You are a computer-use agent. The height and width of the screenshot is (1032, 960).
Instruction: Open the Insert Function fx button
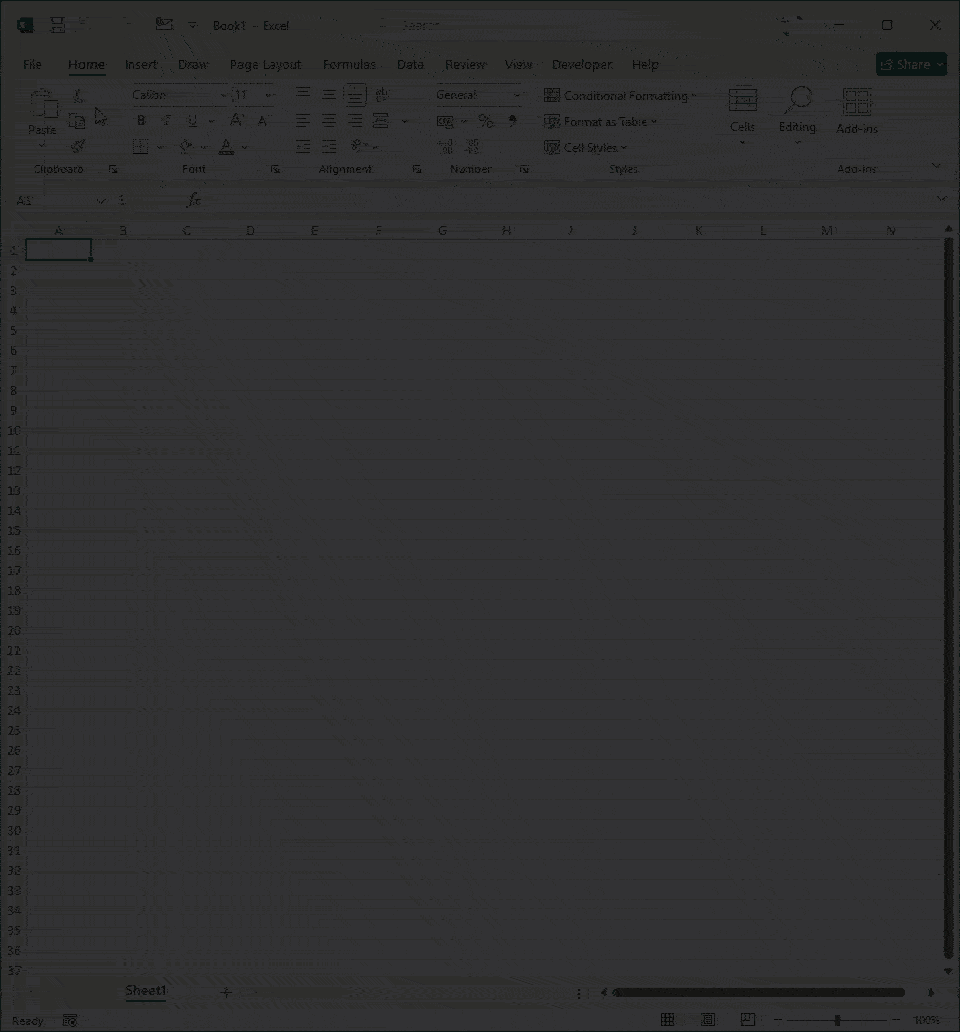tap(193, 199)
